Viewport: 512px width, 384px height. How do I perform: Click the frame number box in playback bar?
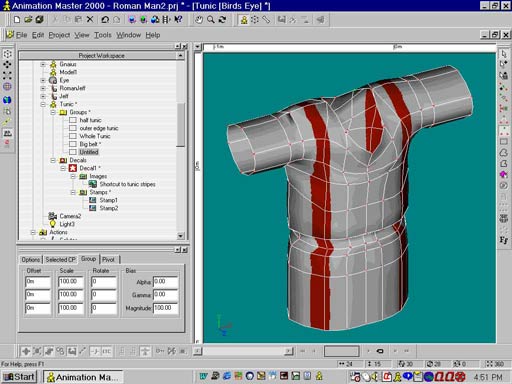coord(341,351)
